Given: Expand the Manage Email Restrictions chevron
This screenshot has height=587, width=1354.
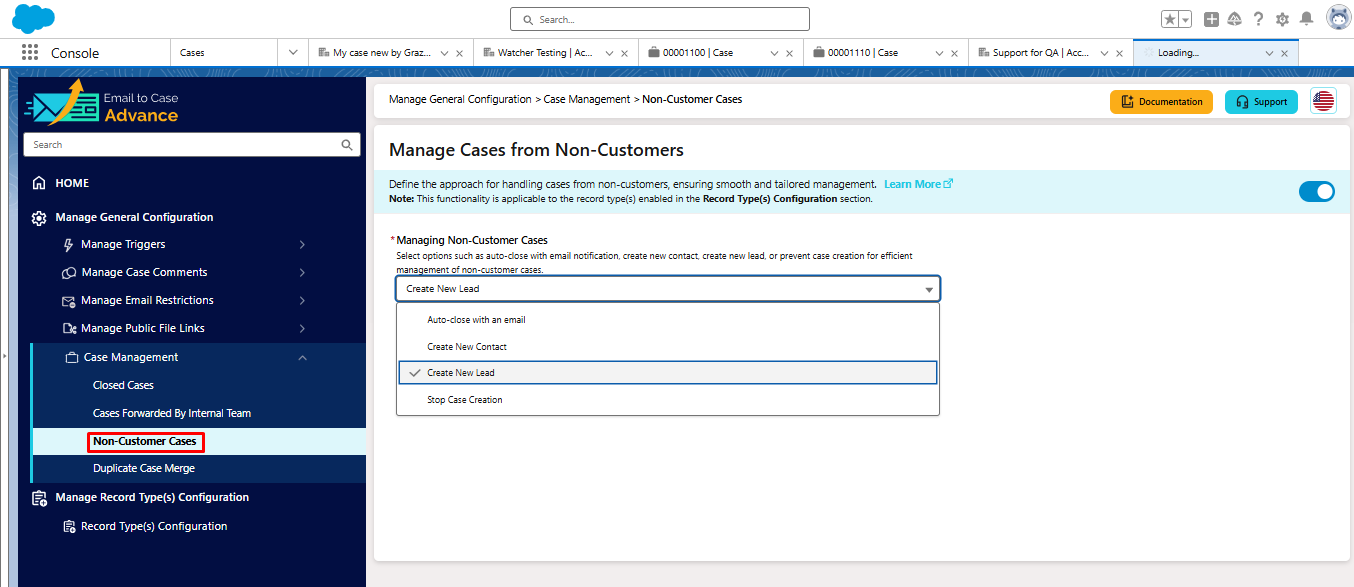Looking at the screenshot, I should [302, 300].
